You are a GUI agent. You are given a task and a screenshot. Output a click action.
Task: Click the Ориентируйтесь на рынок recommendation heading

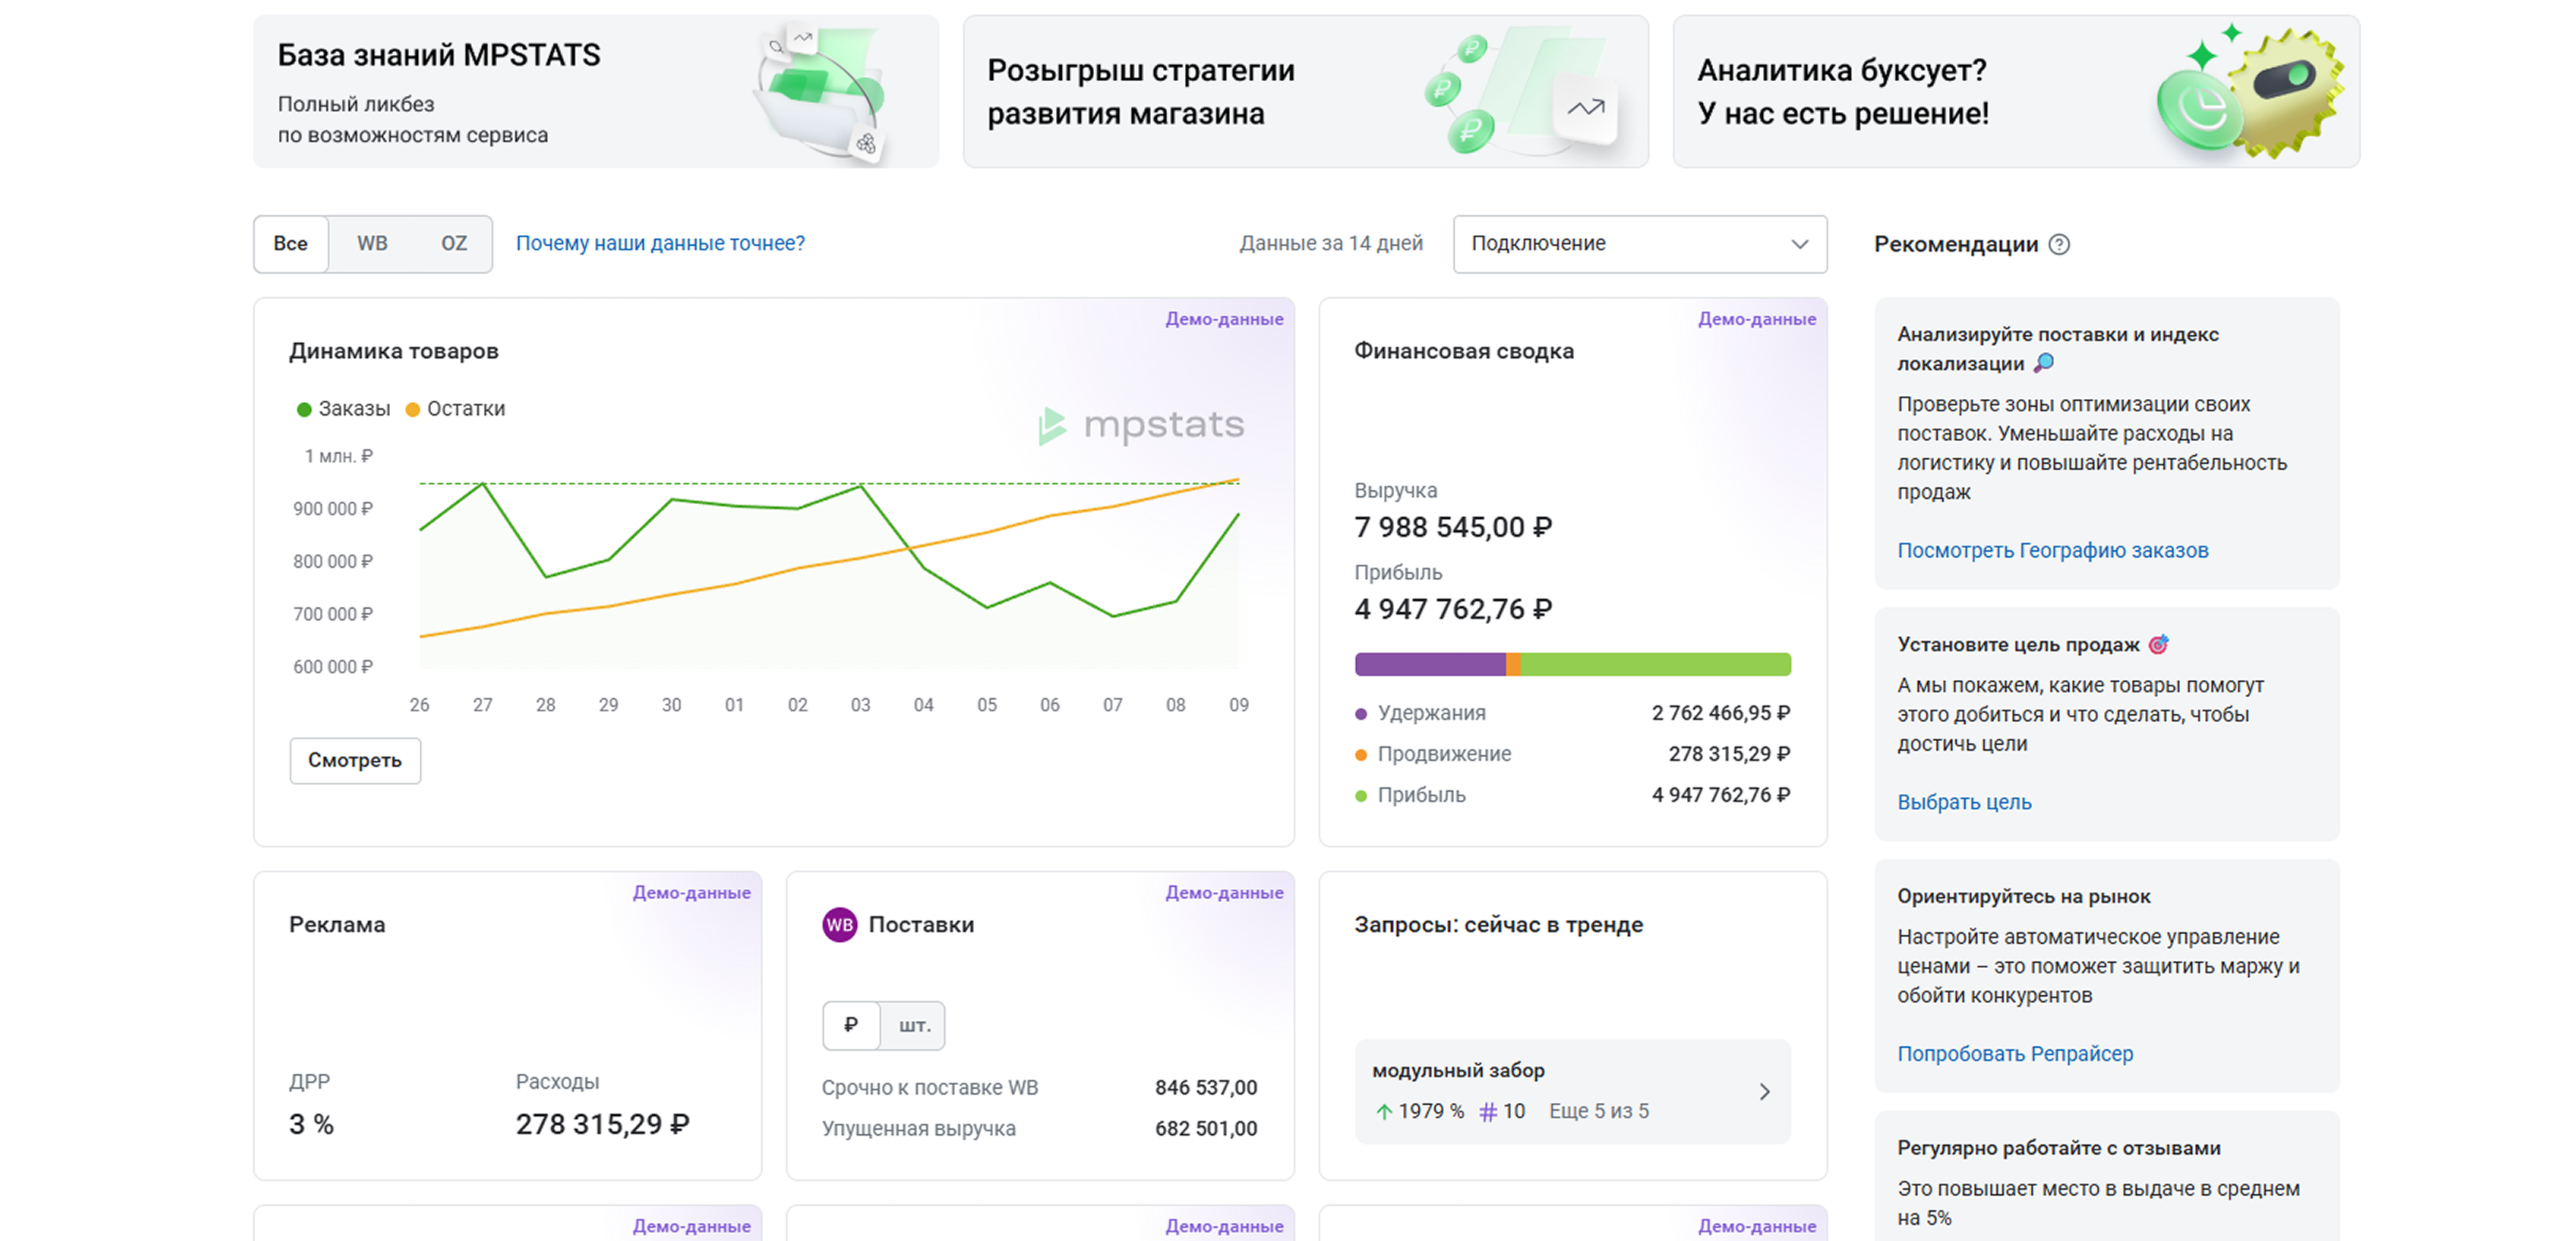pyautogui.click(x=2024, y=897)
